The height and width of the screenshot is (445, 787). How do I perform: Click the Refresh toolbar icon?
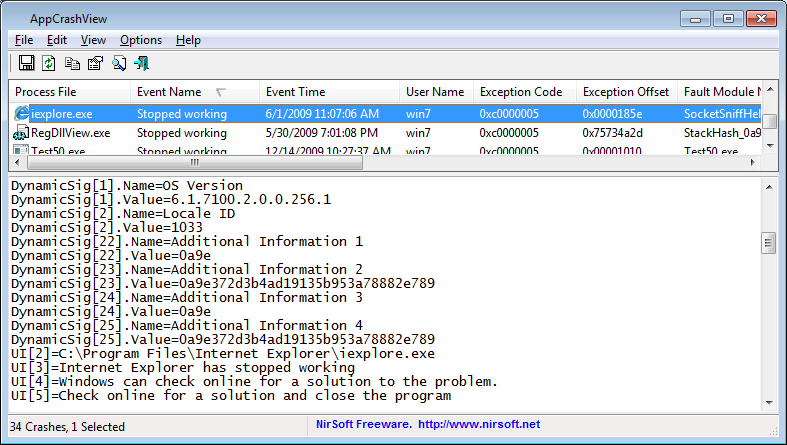pos(49,63)
